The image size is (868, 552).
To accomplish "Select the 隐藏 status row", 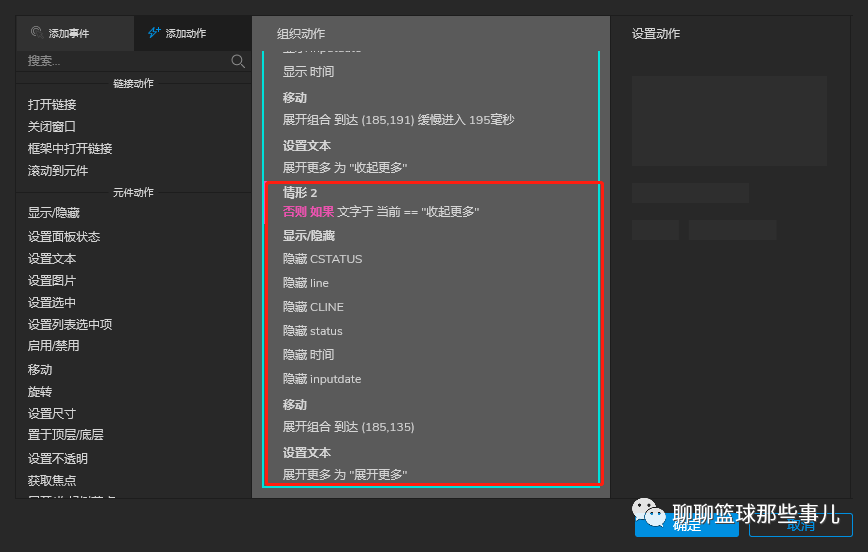I will (313, 331).
